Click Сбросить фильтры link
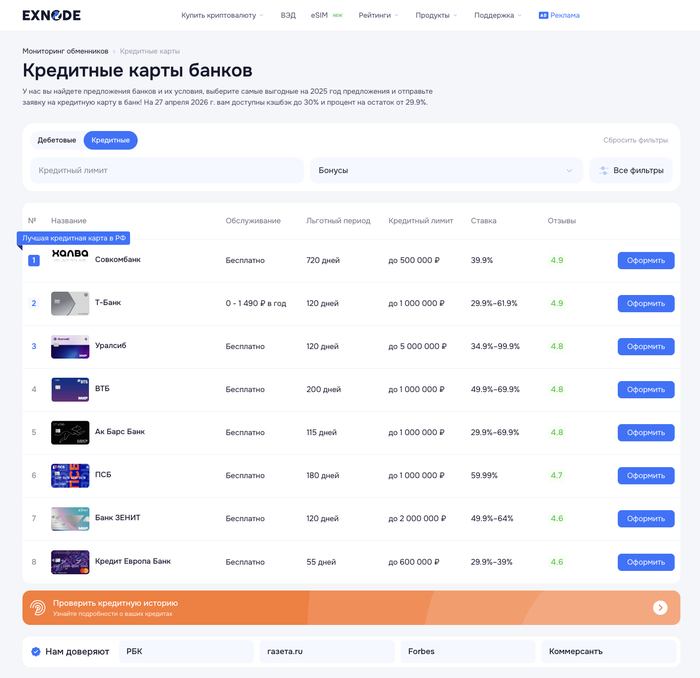Image resolution: width=700 pixels, height=678 pixels. coord(635,140)
